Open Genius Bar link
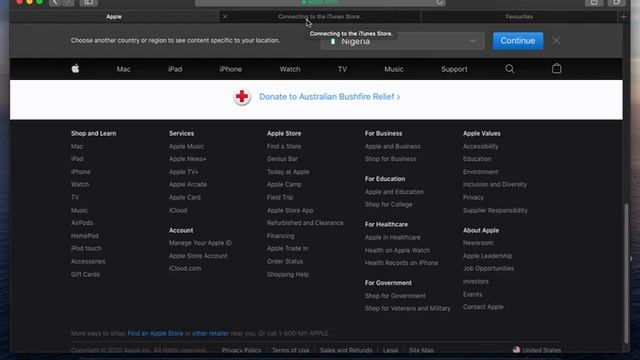 (282, 159)
